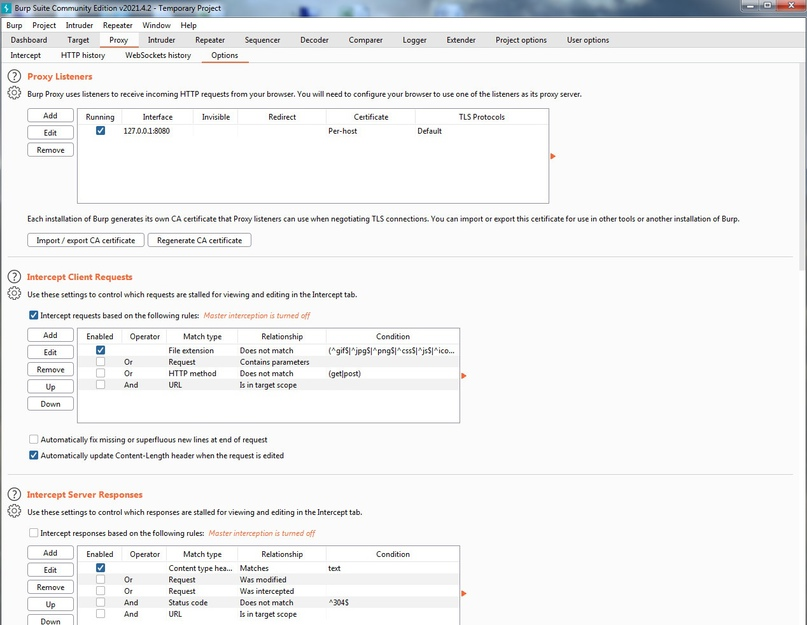
Task: Click Import / export CA certificate button
Action: click(x=85, y=240)
